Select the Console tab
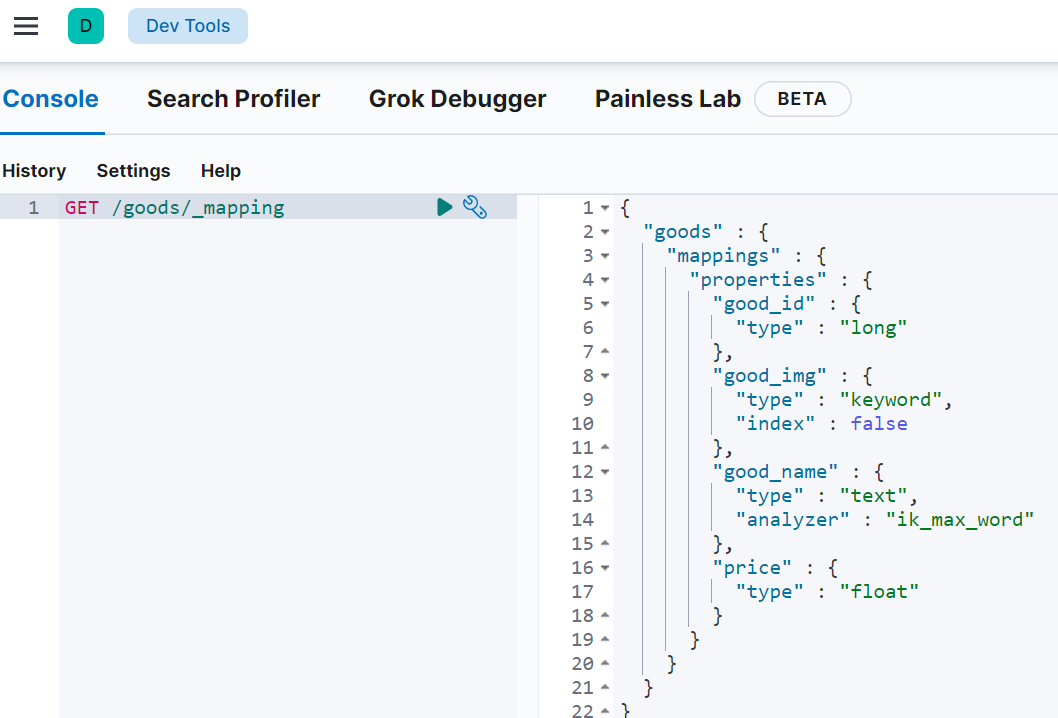This screenshot has width=1058, height=718. point(51,99)
